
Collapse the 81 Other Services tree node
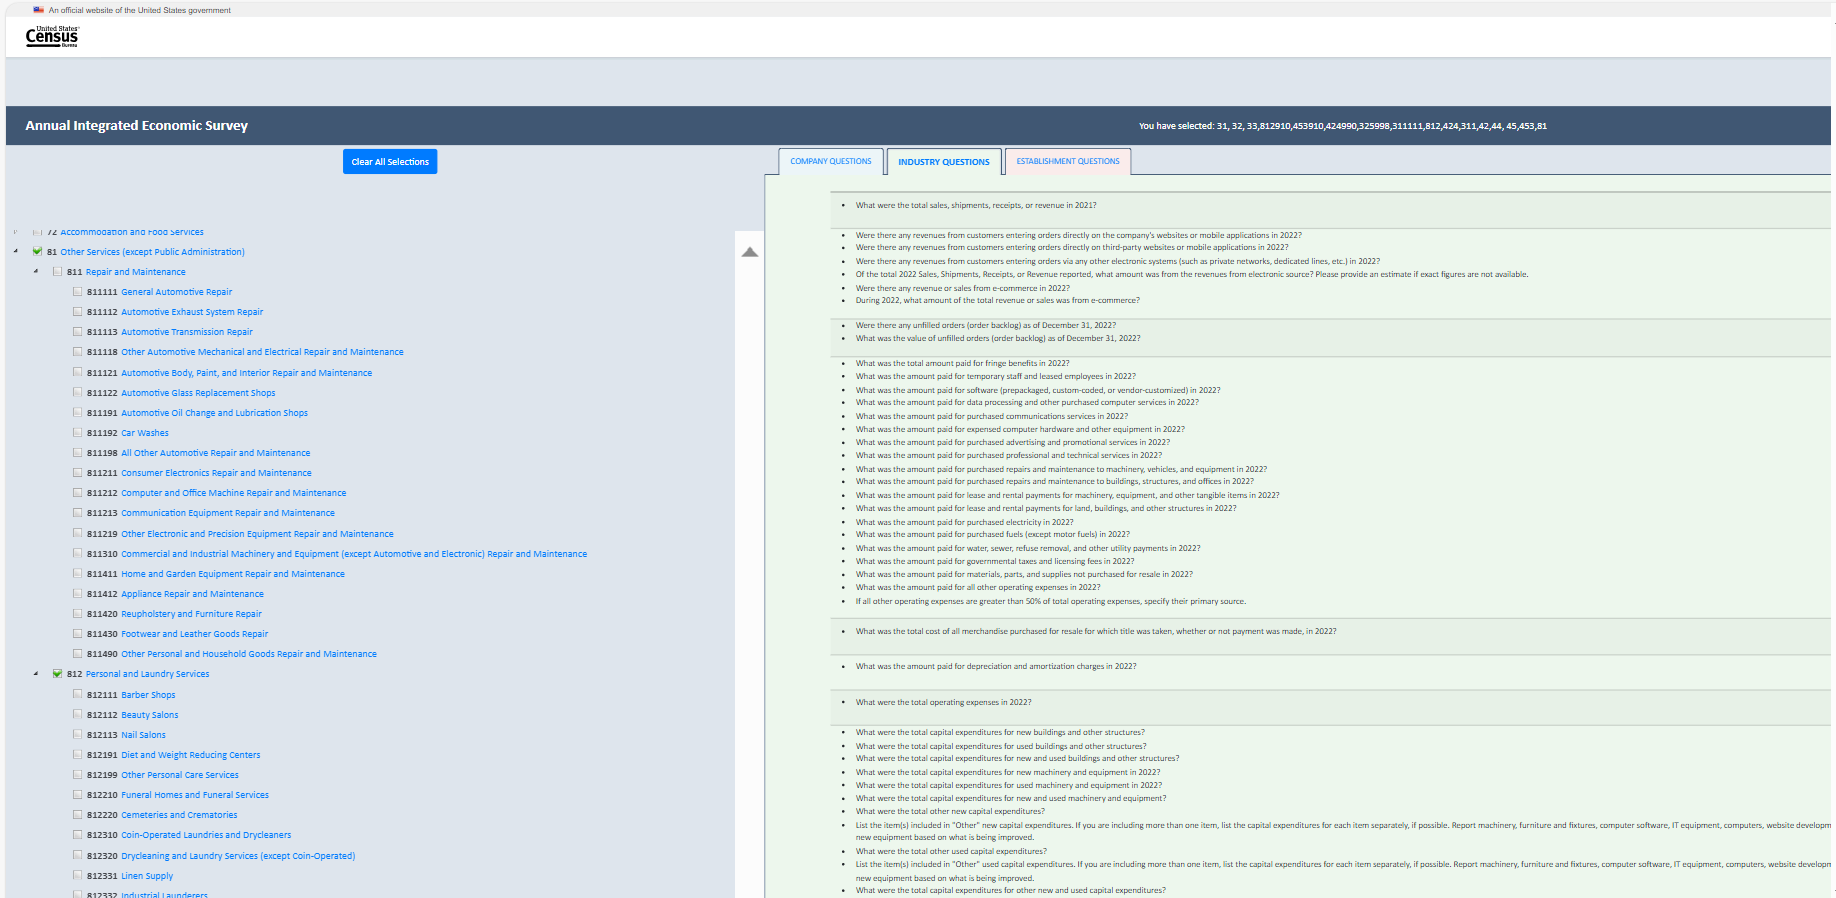point(16,252)
